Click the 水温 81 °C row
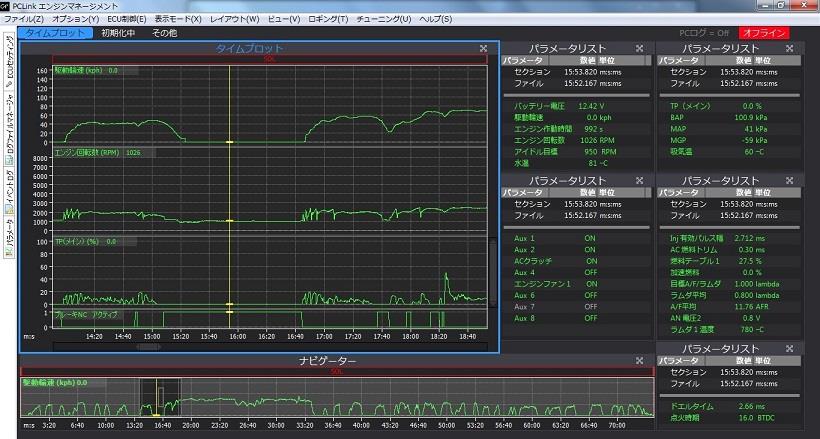Screen dimensions: 820x439 575,163
